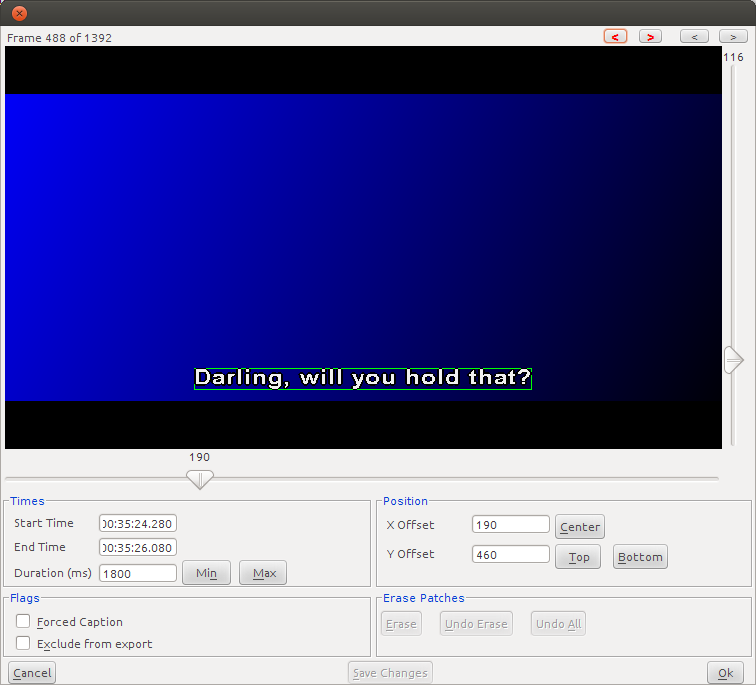Move caption to Top position

(x=578, y=557)
